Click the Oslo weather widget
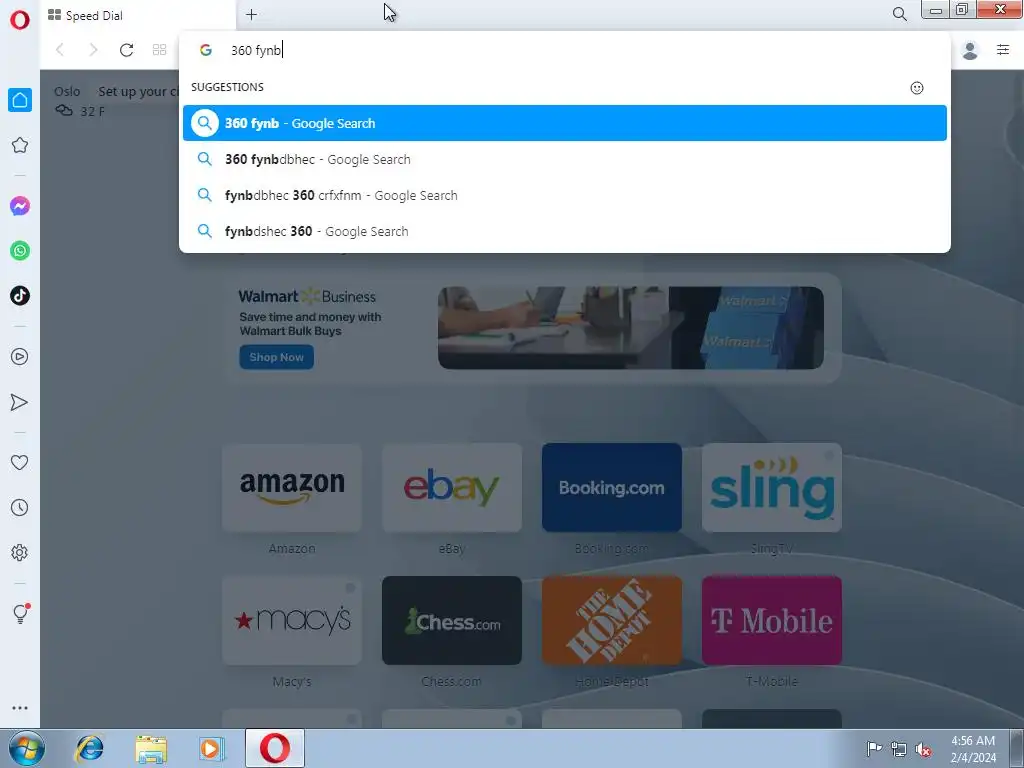Viewport: 1024px width, 768px height. (79, 101)
